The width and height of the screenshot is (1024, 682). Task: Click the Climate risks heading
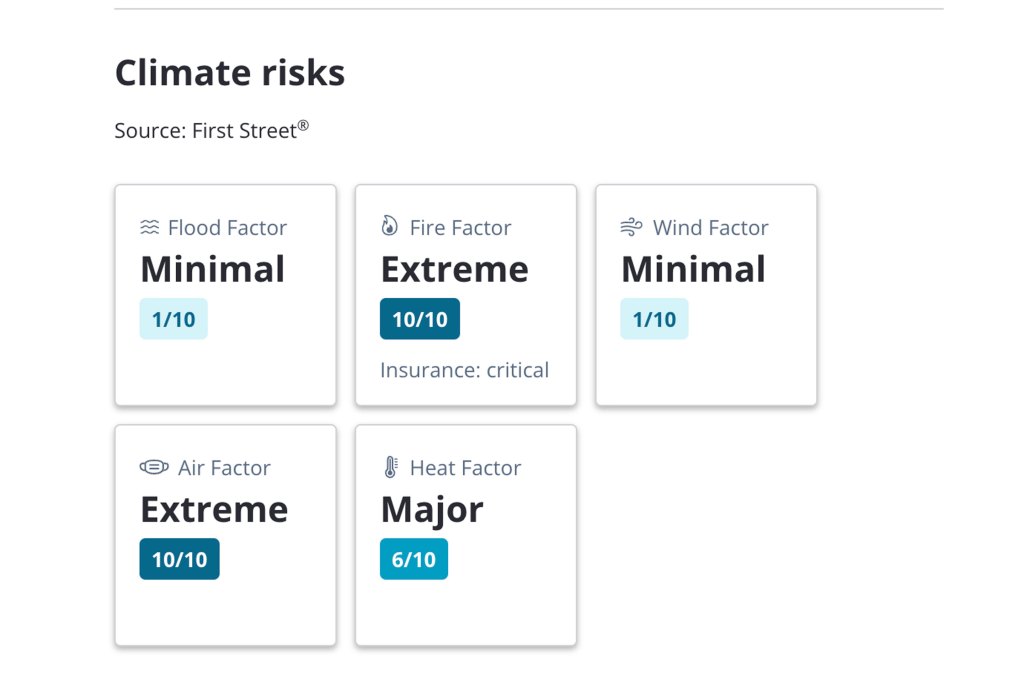(229, 72)
